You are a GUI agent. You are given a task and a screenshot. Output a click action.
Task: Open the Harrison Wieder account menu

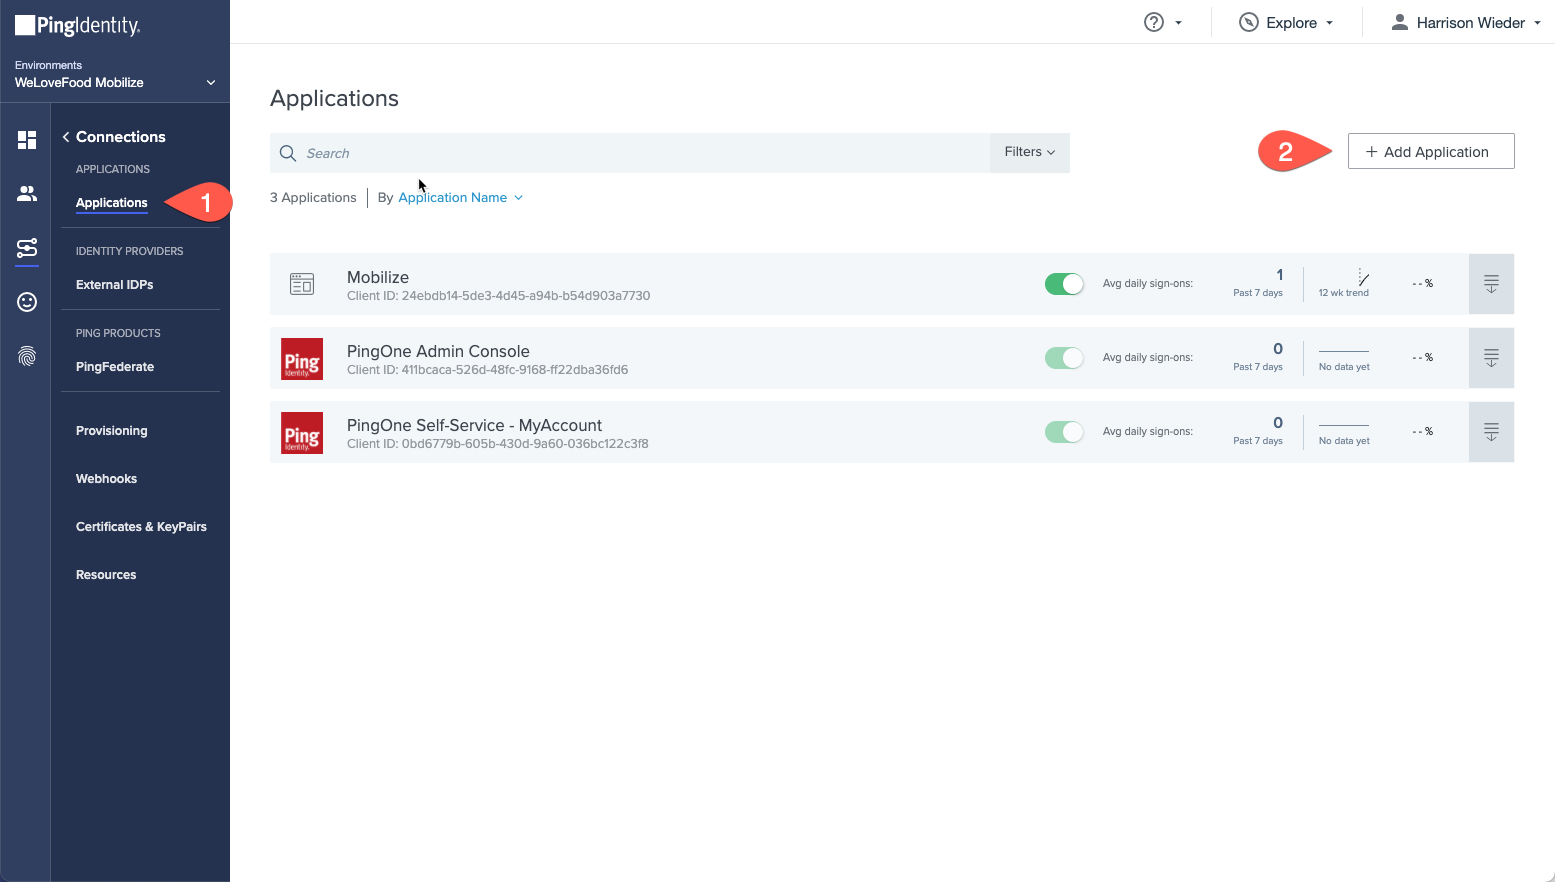[1466, 22]
